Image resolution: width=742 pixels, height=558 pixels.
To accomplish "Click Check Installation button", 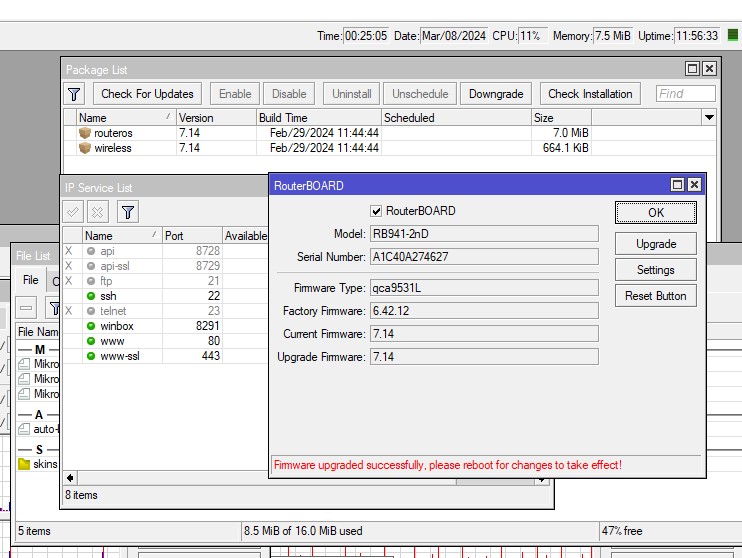I will point(590,94).
